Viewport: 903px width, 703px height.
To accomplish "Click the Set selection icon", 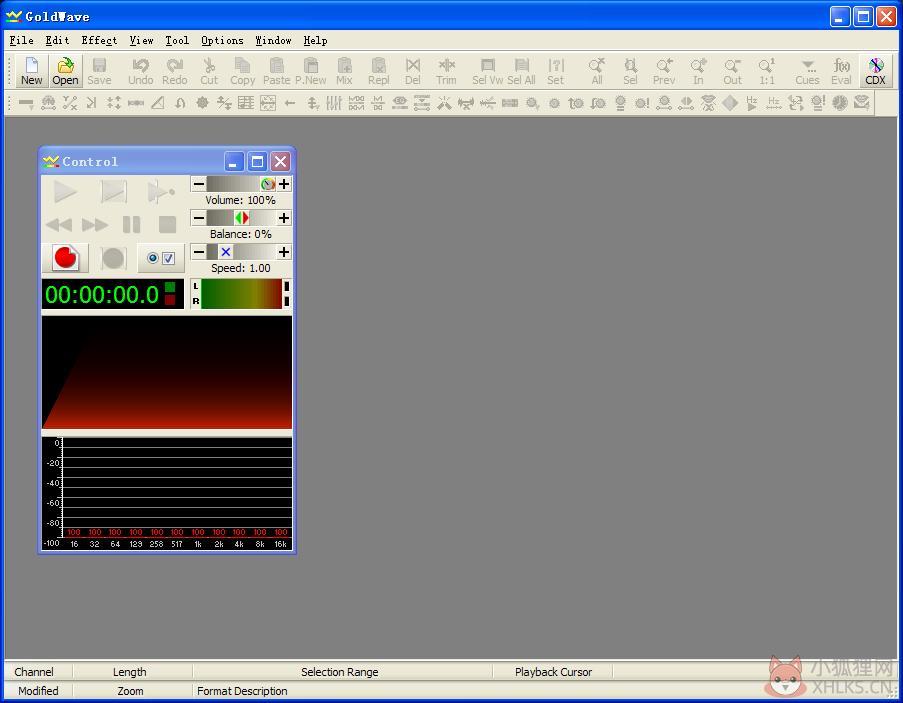I will point(555,71).
